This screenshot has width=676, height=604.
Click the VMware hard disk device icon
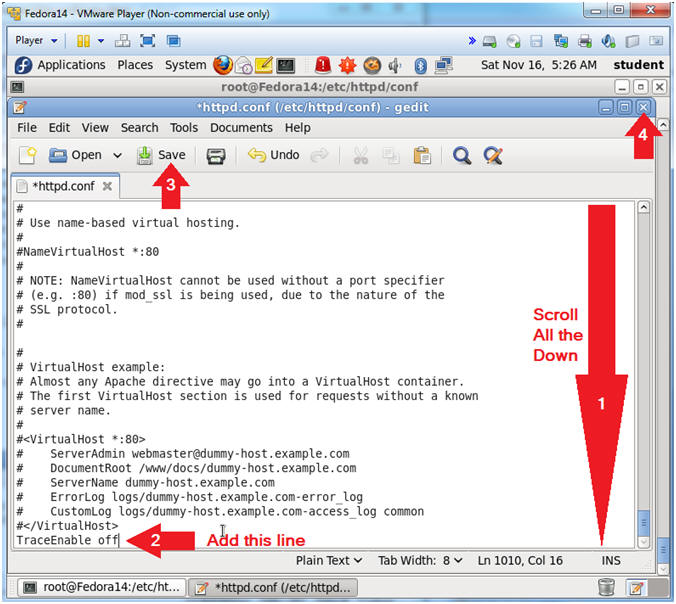pyautogui.click(x=489, y=41)
